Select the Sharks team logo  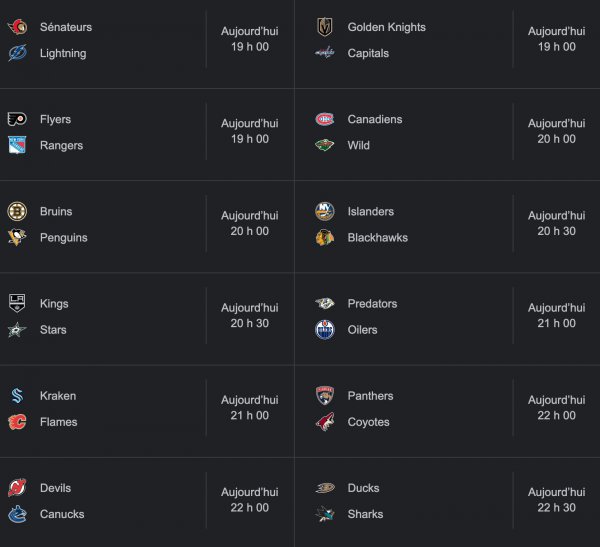pos(325,514)
